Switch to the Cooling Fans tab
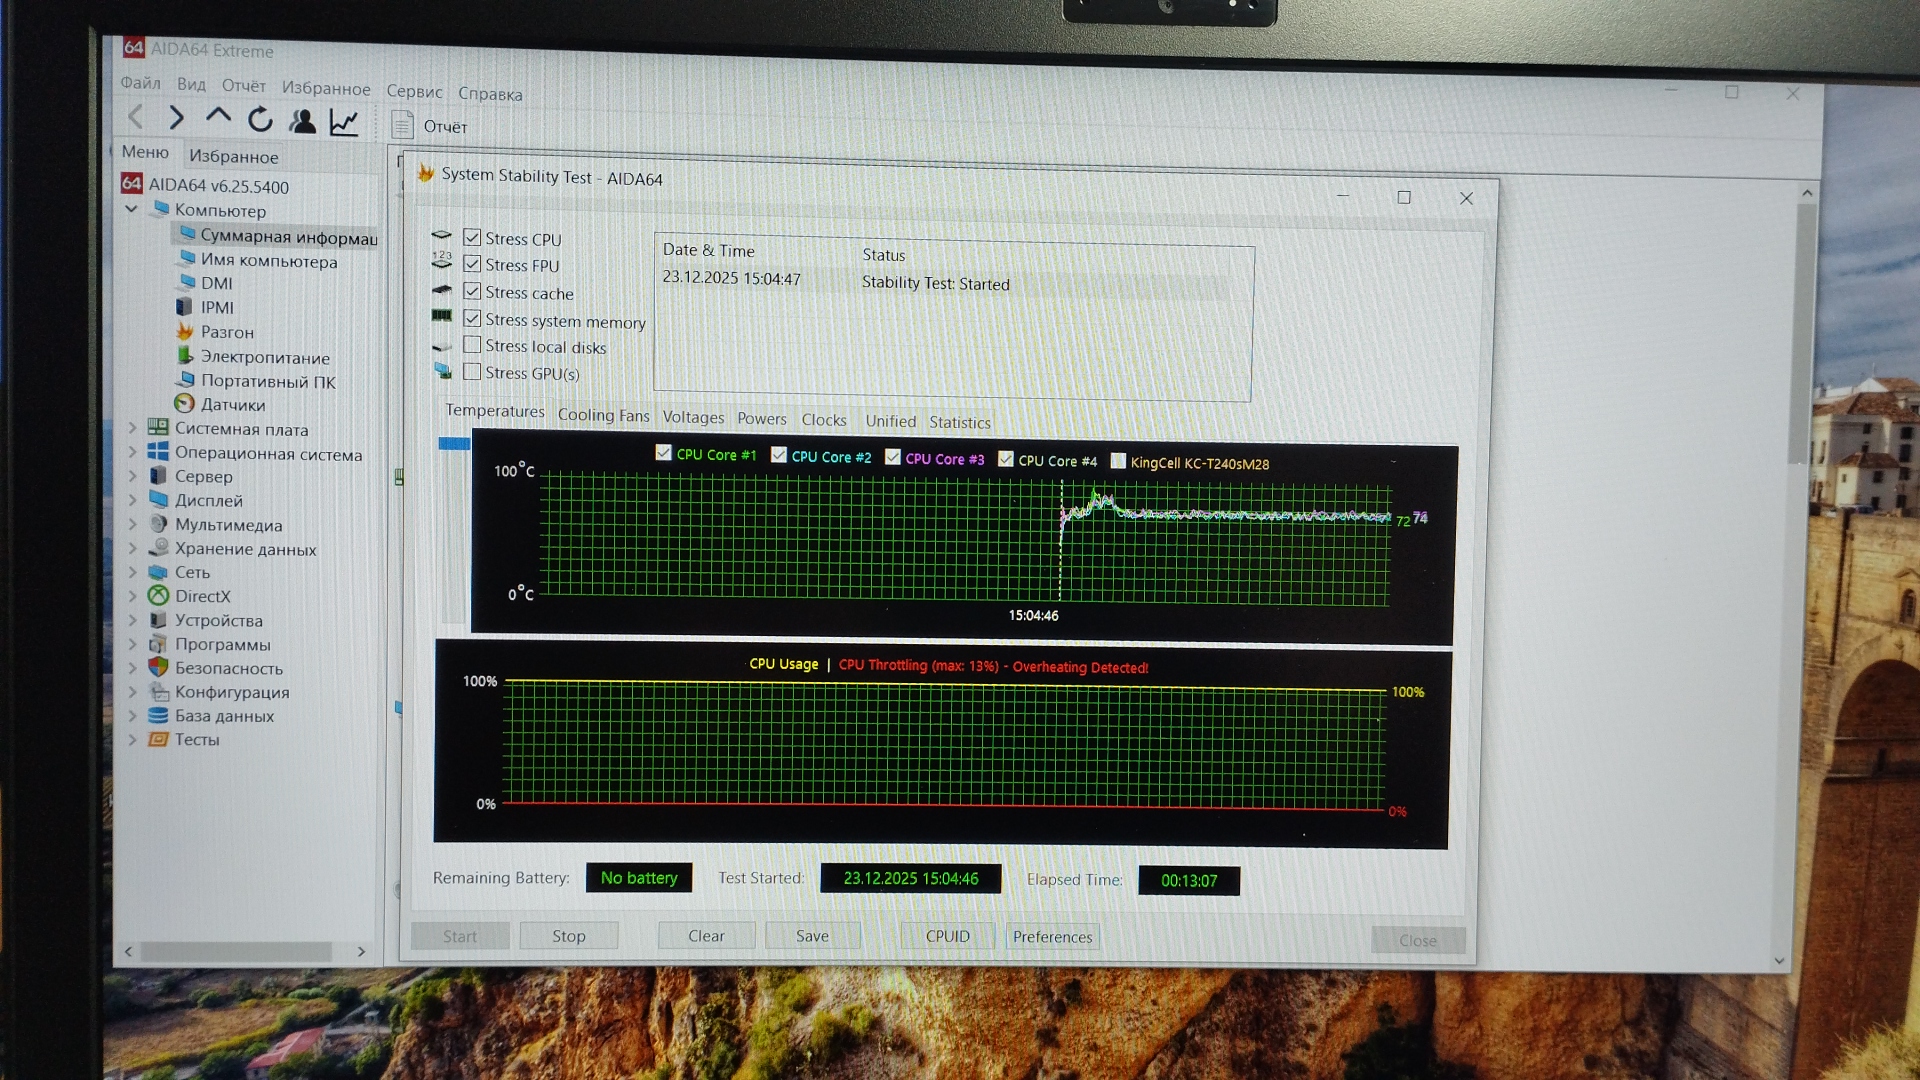 (603, 415)
